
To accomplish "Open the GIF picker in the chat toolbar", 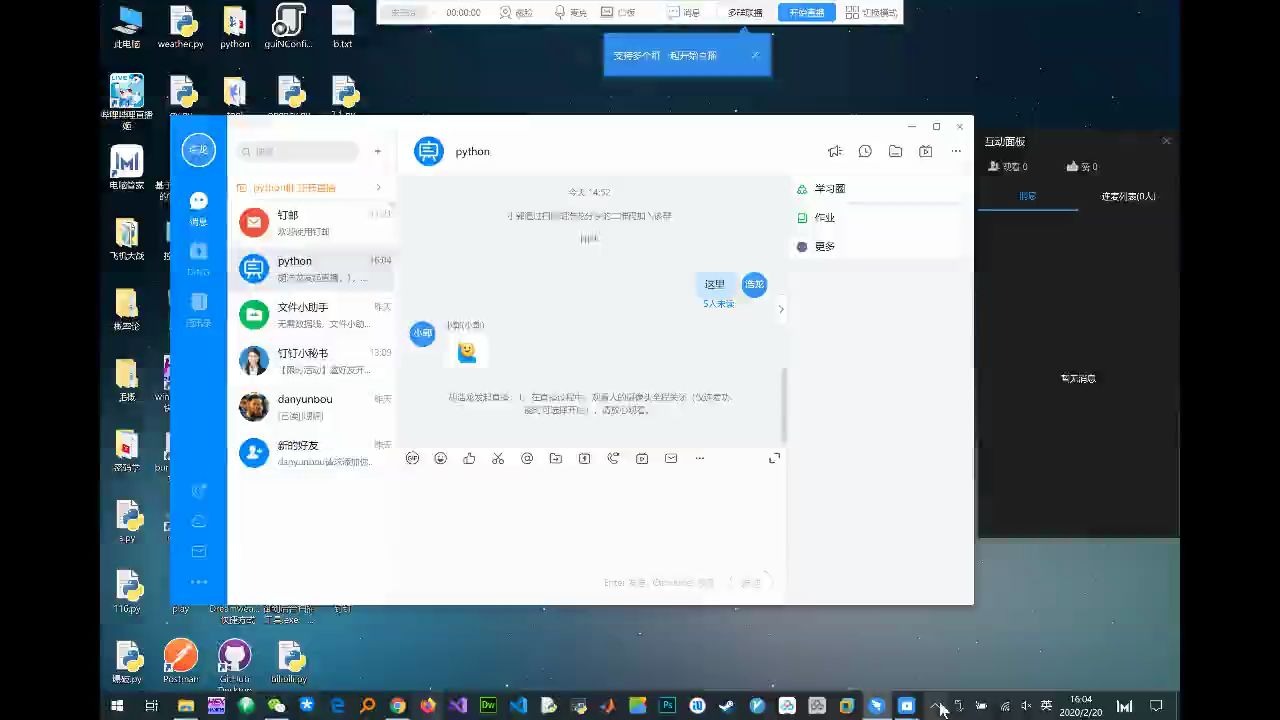I will click(x=412, y=458).
